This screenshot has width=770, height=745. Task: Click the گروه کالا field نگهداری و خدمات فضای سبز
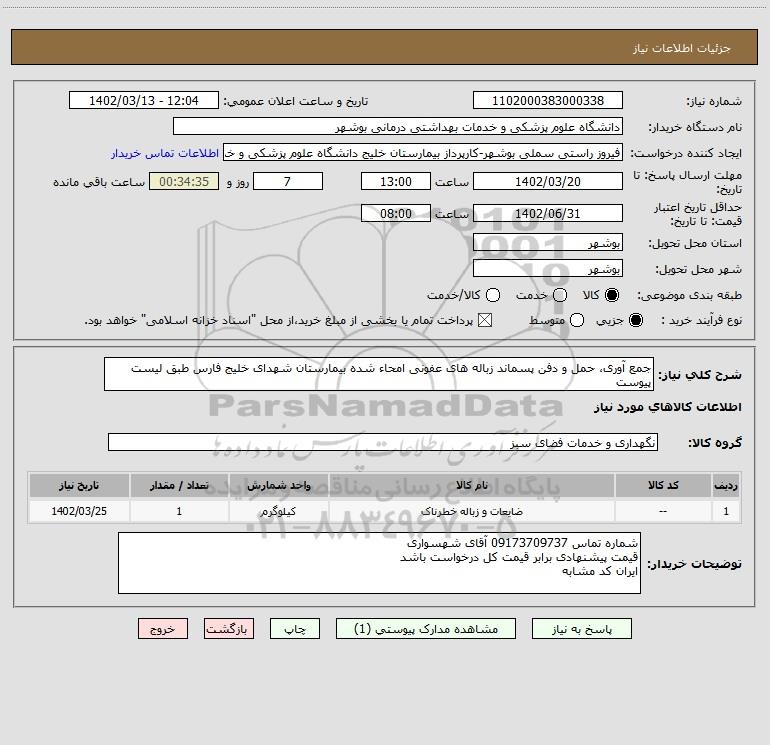[x=383, y=442]
